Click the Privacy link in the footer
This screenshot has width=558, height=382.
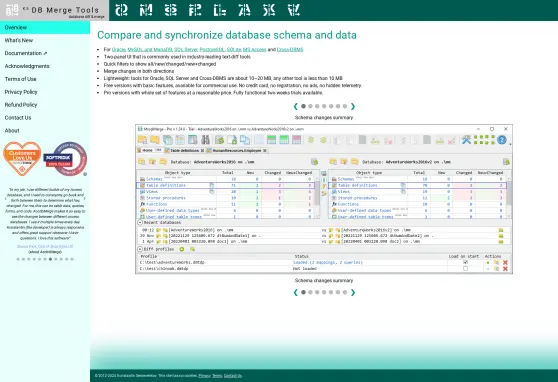(204, 376)
